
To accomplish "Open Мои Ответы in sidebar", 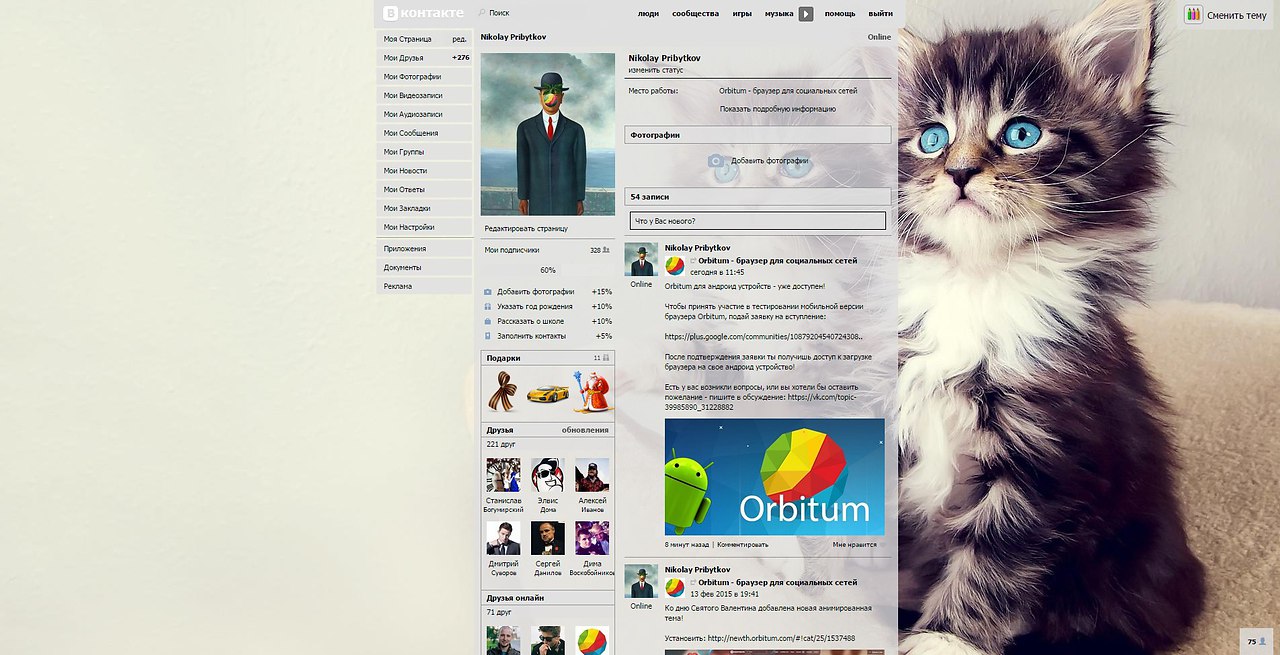I will point(425,189).
